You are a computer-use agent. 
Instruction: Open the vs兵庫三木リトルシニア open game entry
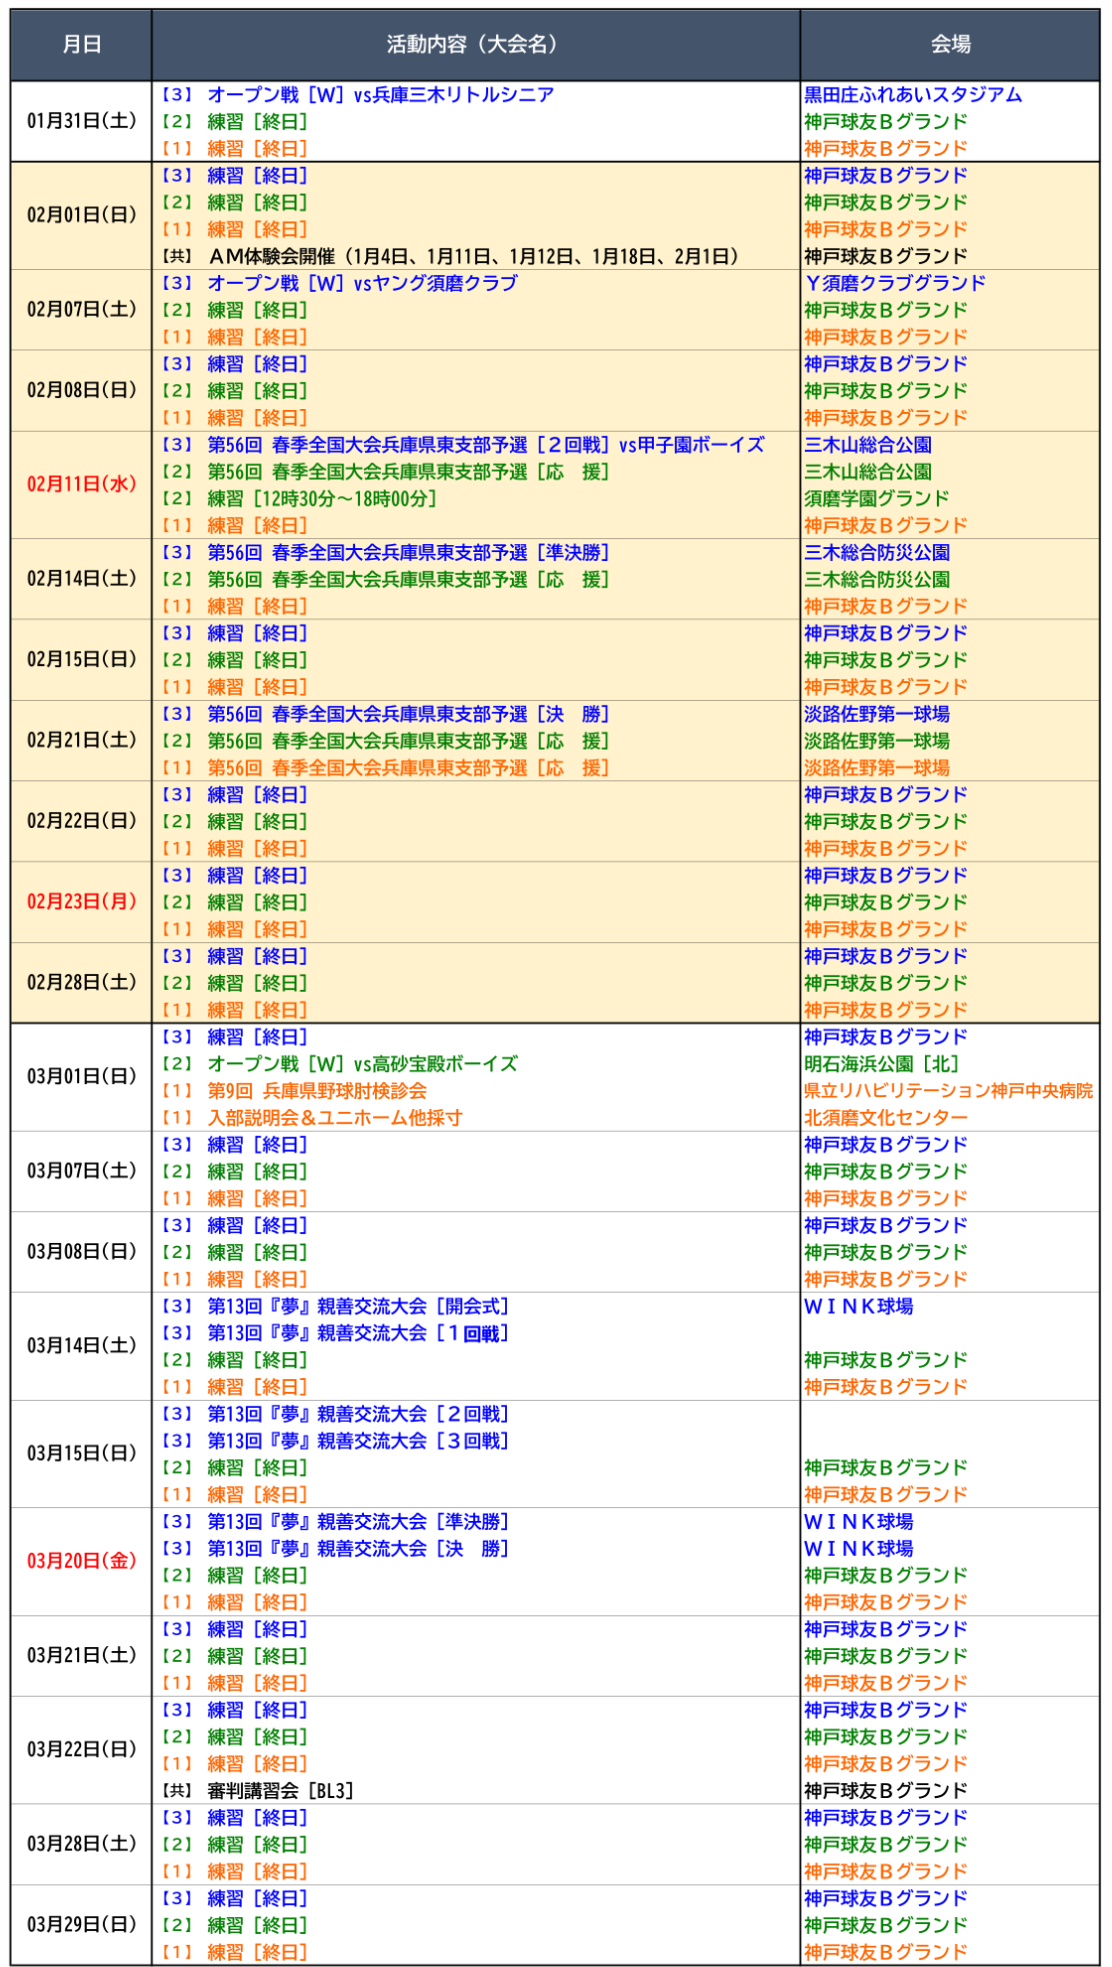pyautogui.click(x=380, y=95)
